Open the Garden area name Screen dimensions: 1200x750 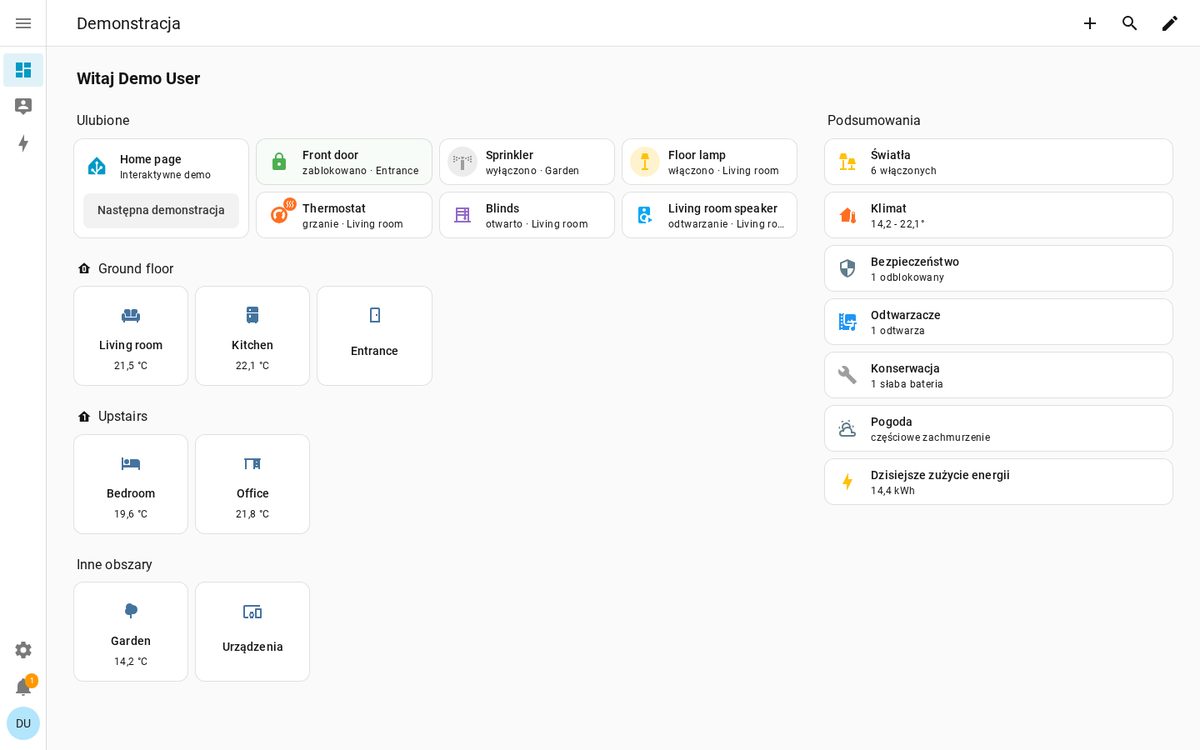click(131, 641)
